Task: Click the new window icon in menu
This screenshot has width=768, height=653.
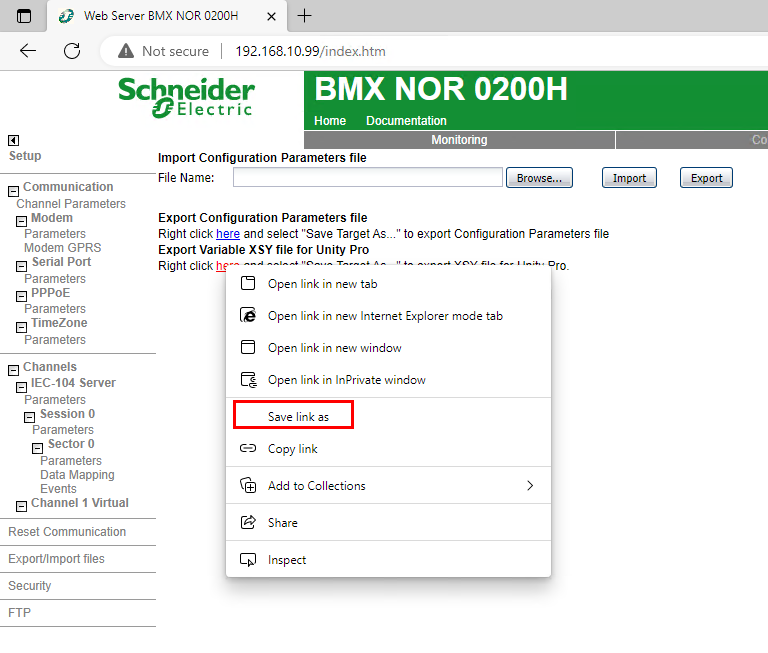Action: (x=248, y=347)
